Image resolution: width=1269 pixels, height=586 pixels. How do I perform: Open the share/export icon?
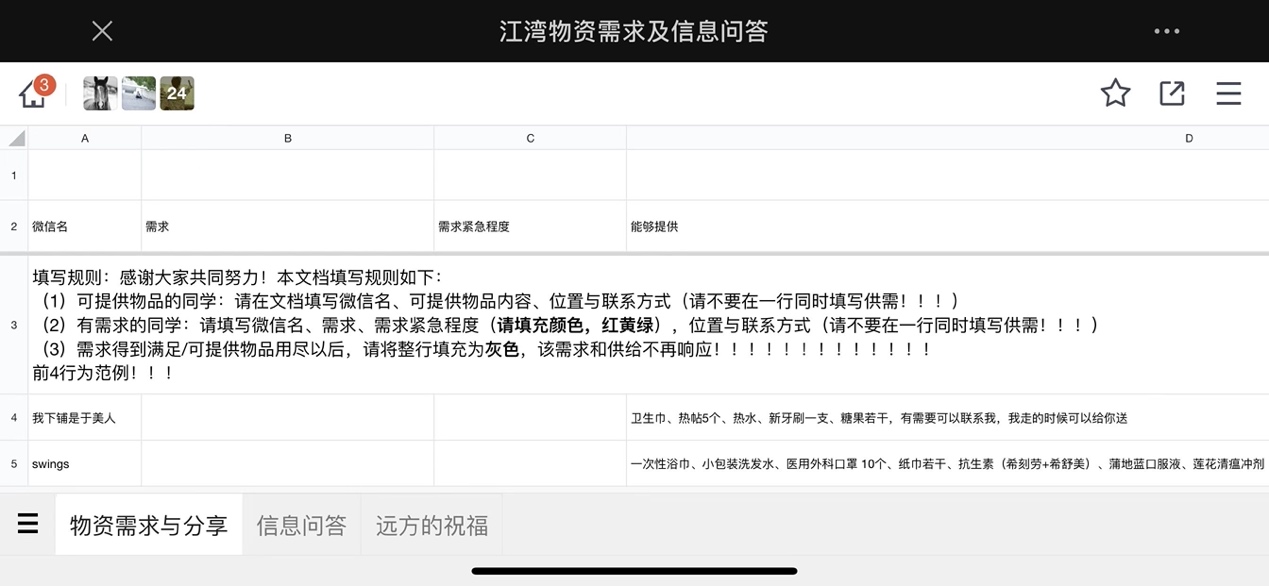point(1172,93)
